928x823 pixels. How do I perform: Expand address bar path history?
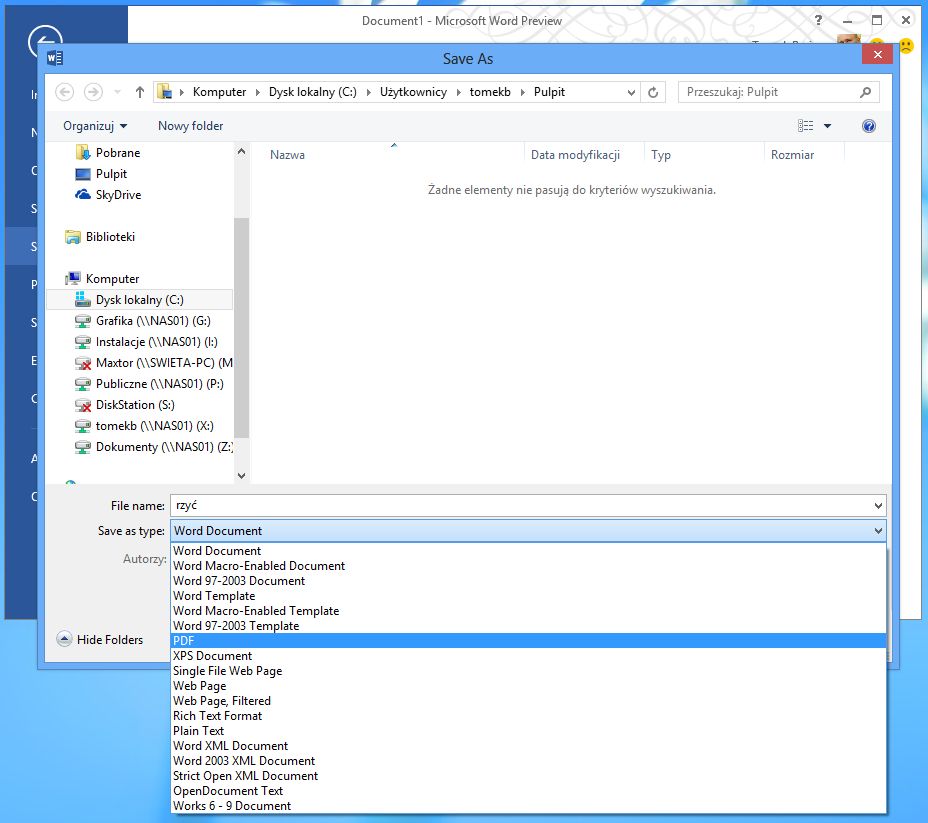[x=631, y=92]
